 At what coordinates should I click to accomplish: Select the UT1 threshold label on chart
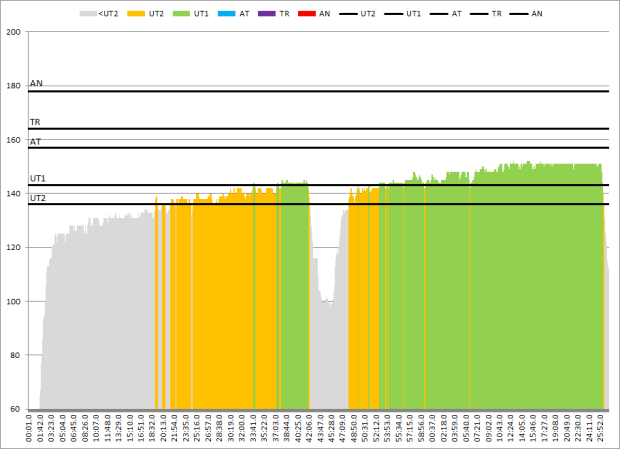(37, 178)
